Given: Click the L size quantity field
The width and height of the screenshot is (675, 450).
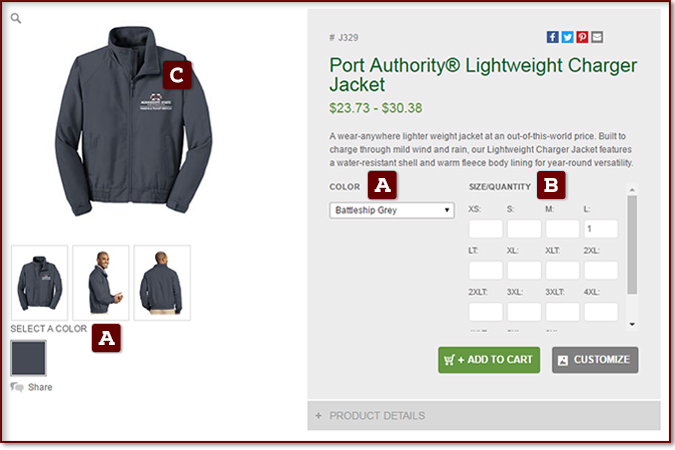Looking at the screenshot, I should (x=601, y=229).
